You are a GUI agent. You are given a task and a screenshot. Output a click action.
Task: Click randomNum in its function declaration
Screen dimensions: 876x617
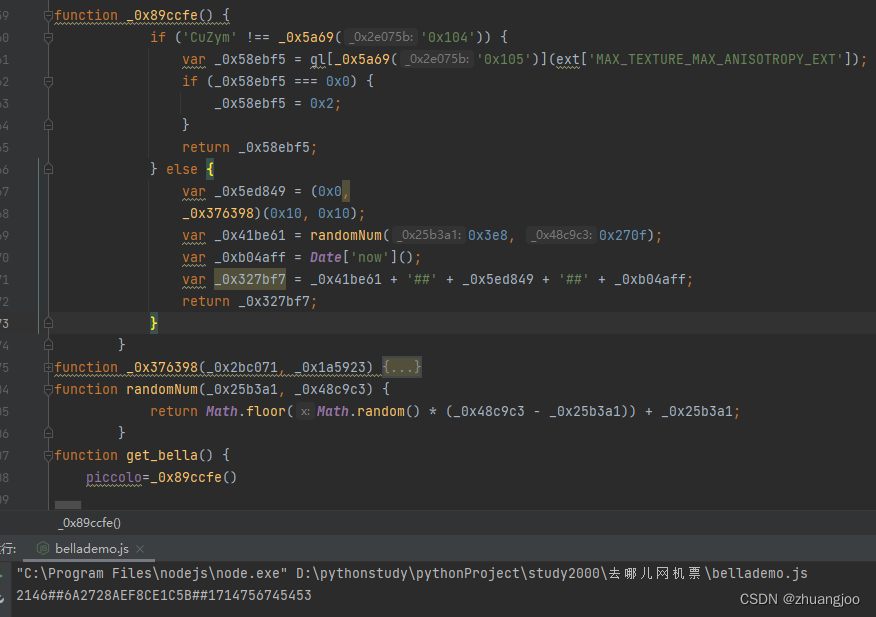[x=162, y=390]
